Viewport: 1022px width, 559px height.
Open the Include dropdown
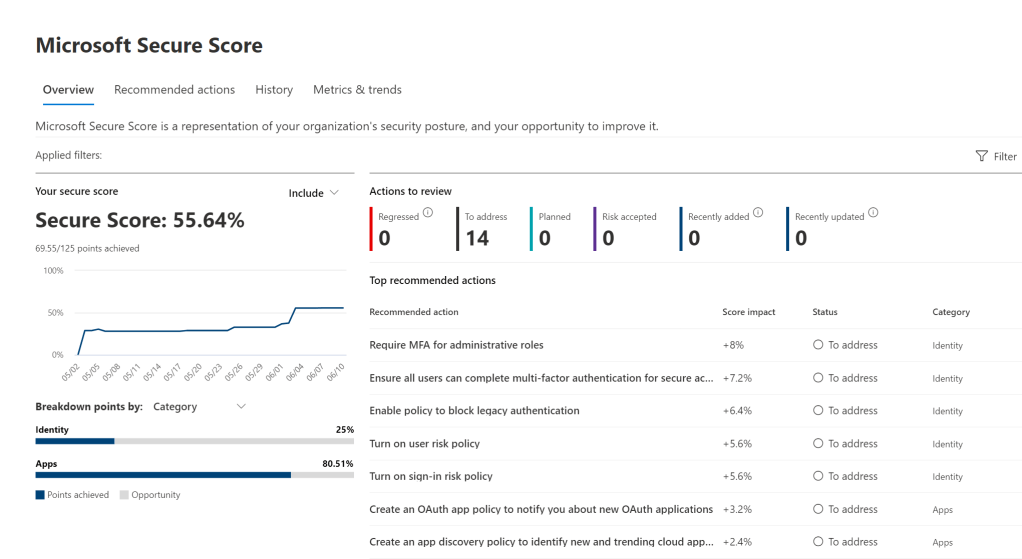point(313,193)
